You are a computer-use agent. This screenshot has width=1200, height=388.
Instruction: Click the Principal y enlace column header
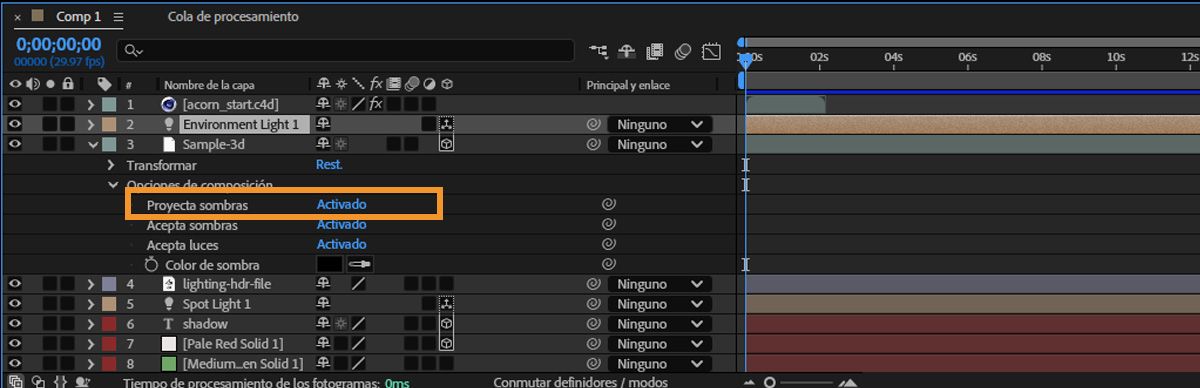[x=628, y=85]
